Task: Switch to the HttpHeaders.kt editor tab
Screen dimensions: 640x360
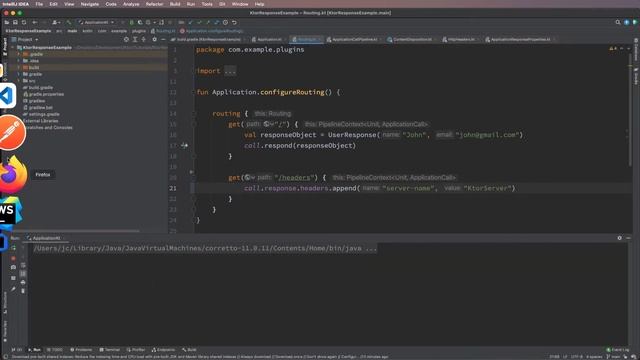Action: pyautogui.click(x=461, y=40)
